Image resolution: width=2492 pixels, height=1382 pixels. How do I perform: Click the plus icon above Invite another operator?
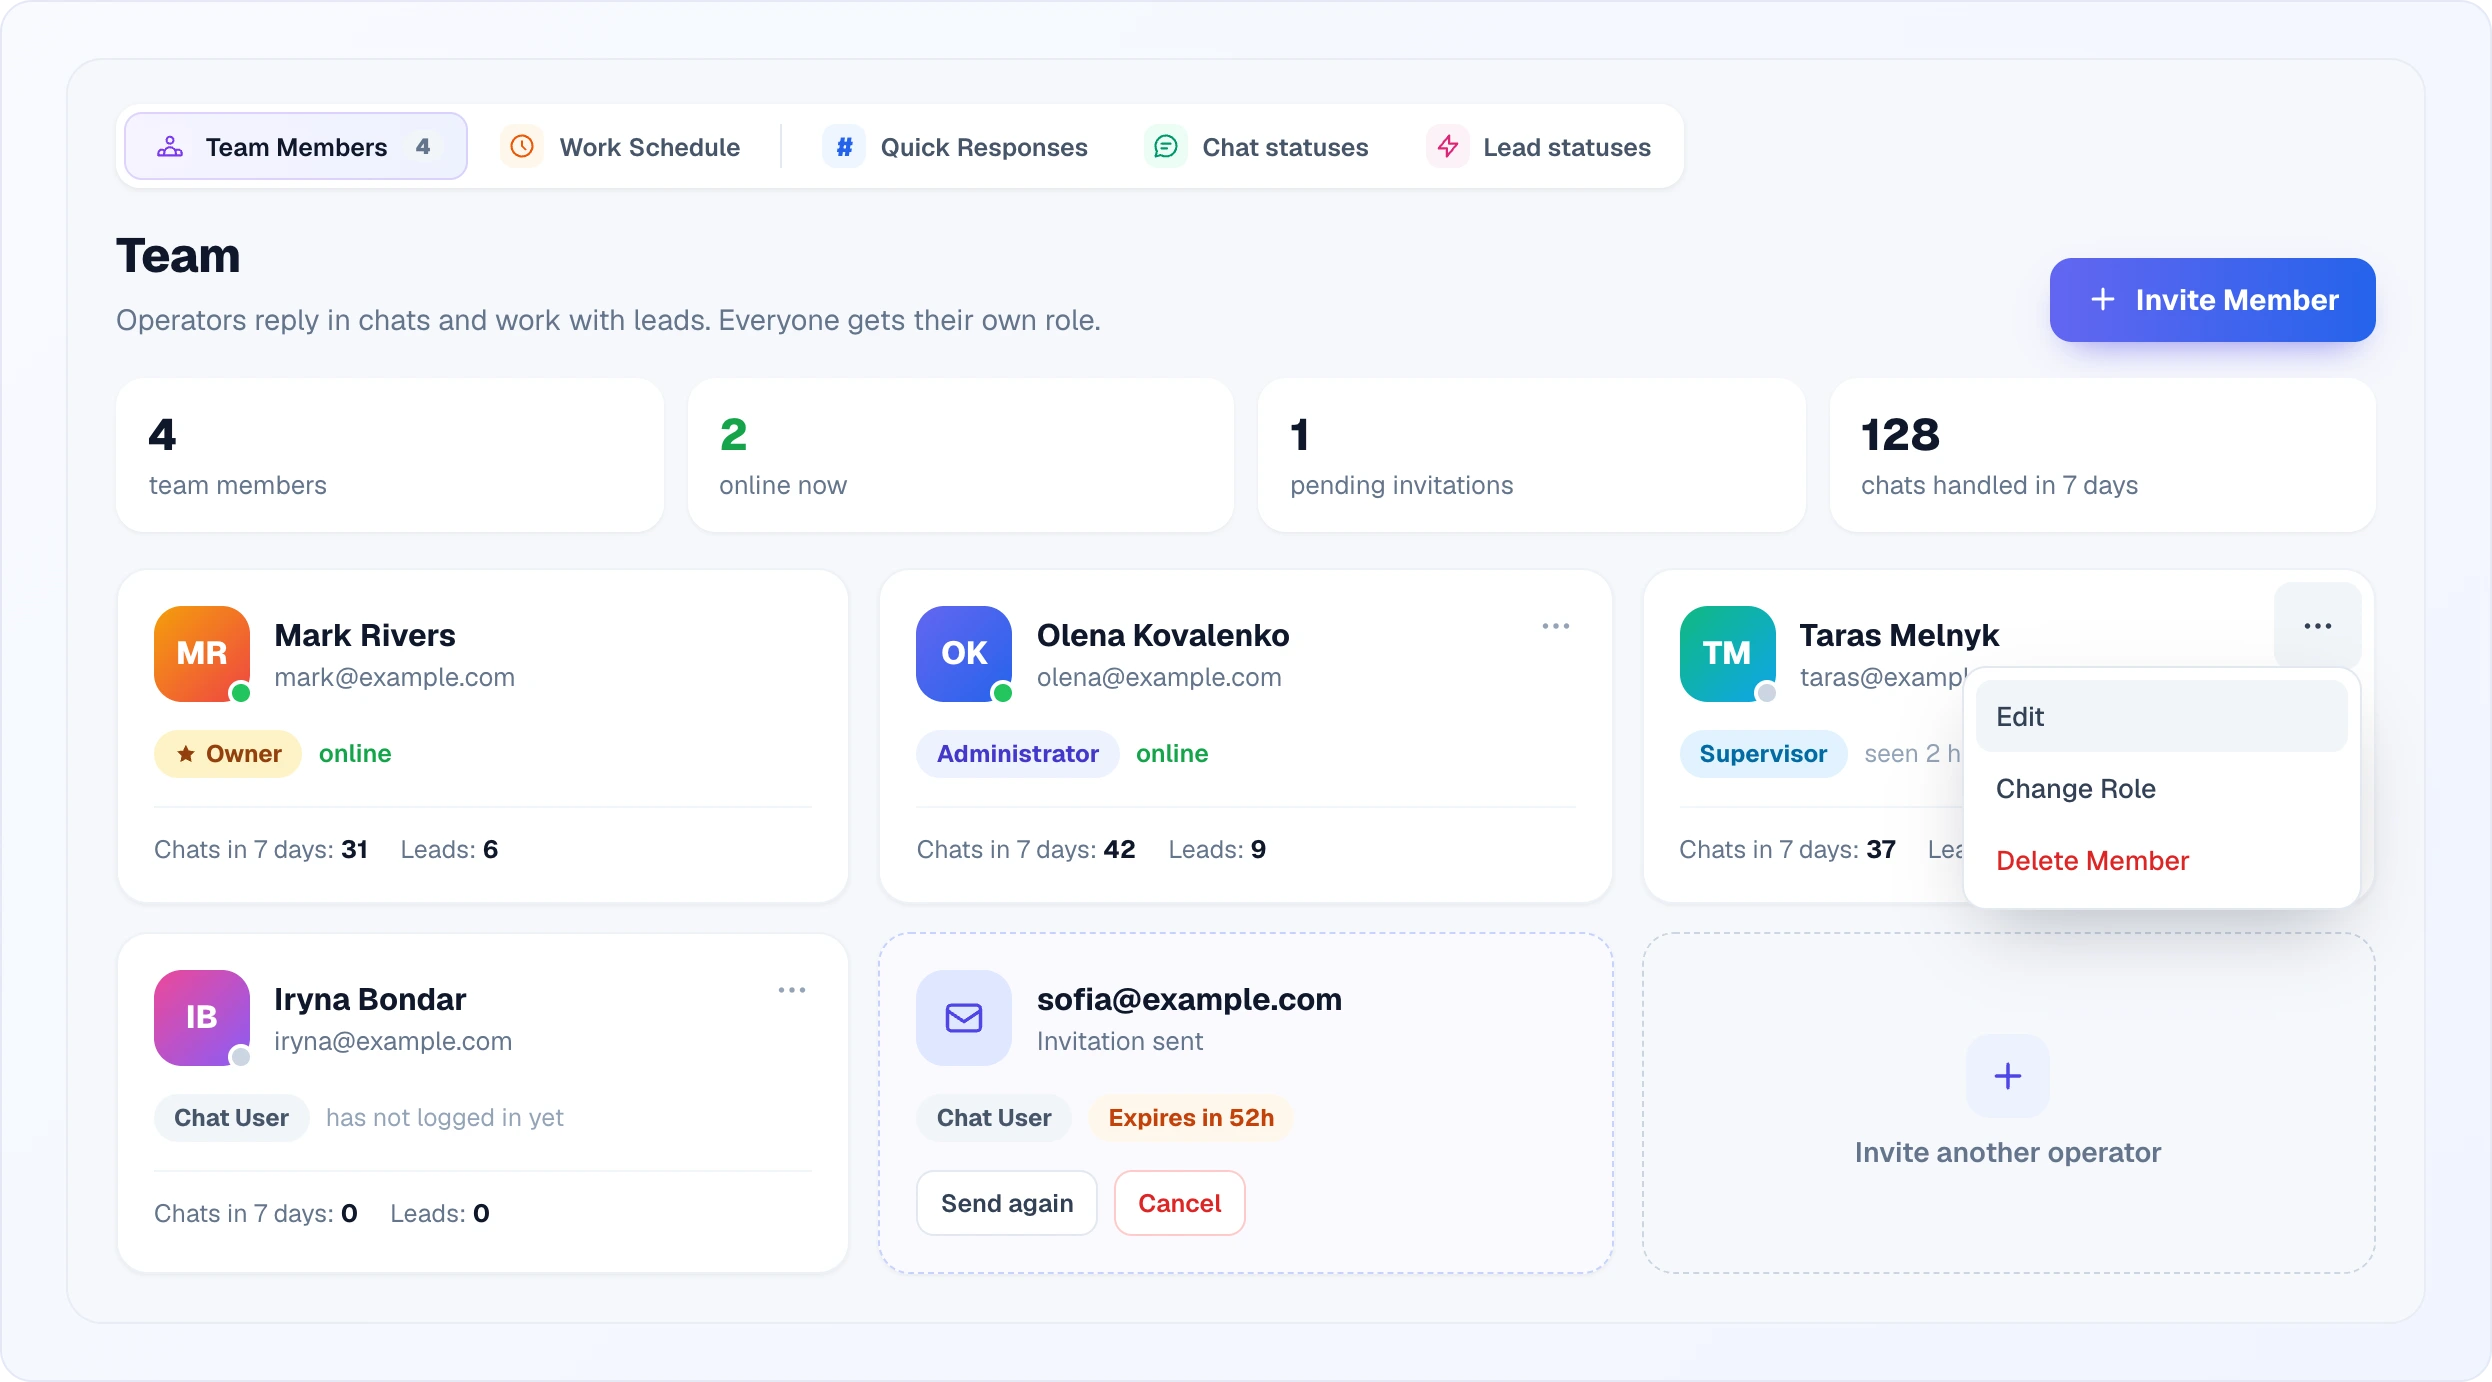pyautogui.click(x=2008, y=1076)
